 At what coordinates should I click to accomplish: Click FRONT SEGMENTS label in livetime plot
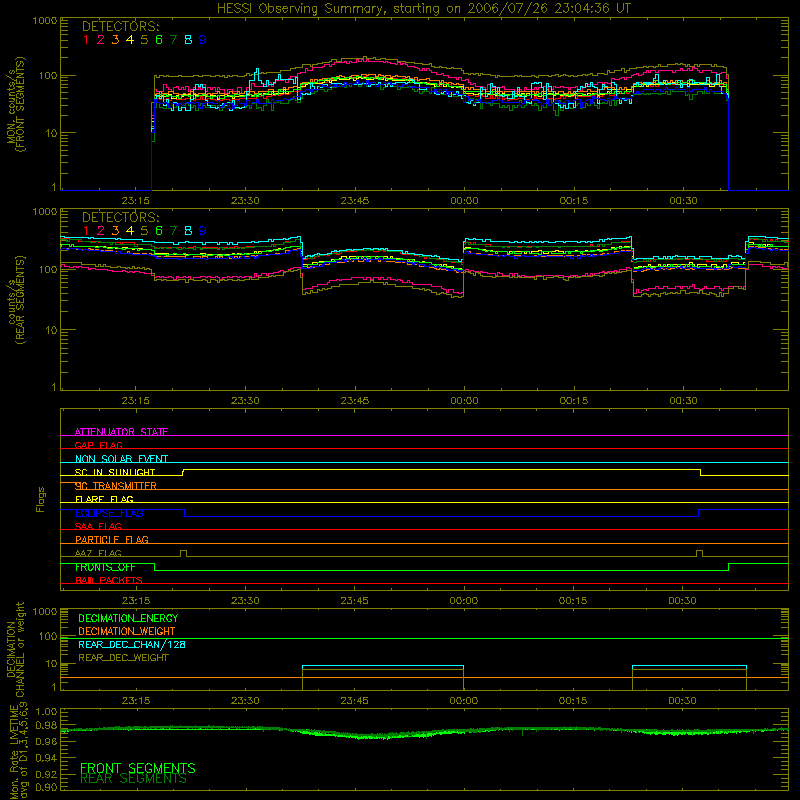[138, 768]
